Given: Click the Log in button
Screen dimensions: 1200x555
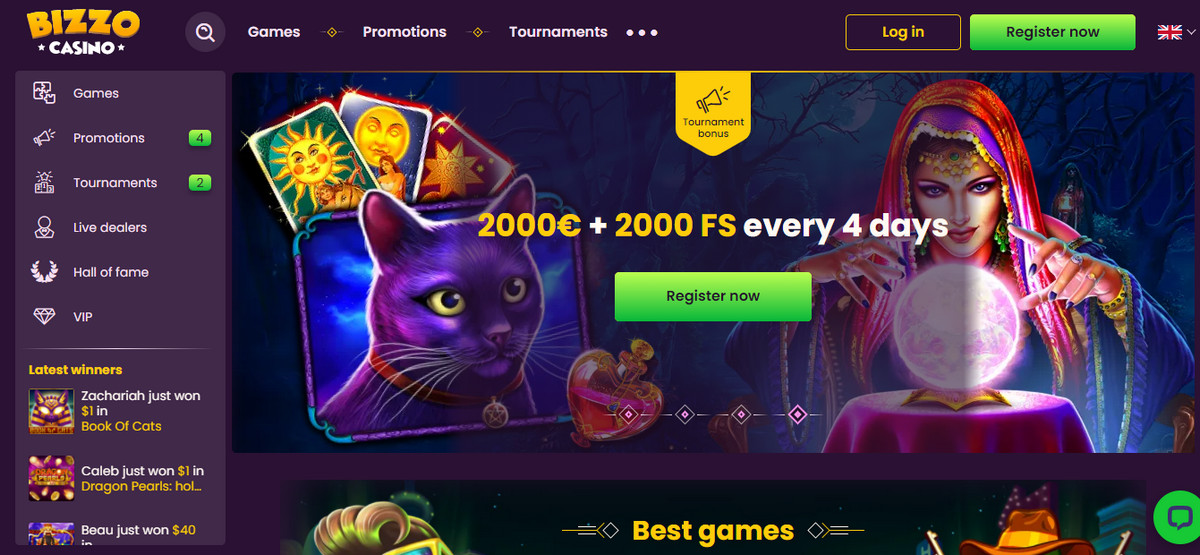Looking at the screenshot, I should click(x=903, y=32).
